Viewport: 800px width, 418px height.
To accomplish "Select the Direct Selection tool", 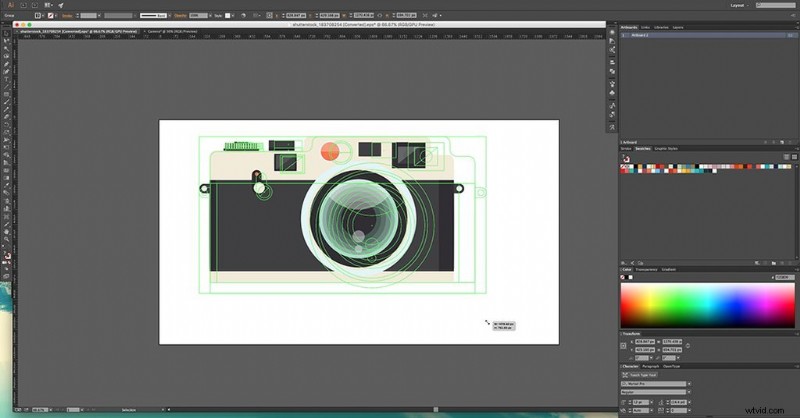I will coord(6,41).
